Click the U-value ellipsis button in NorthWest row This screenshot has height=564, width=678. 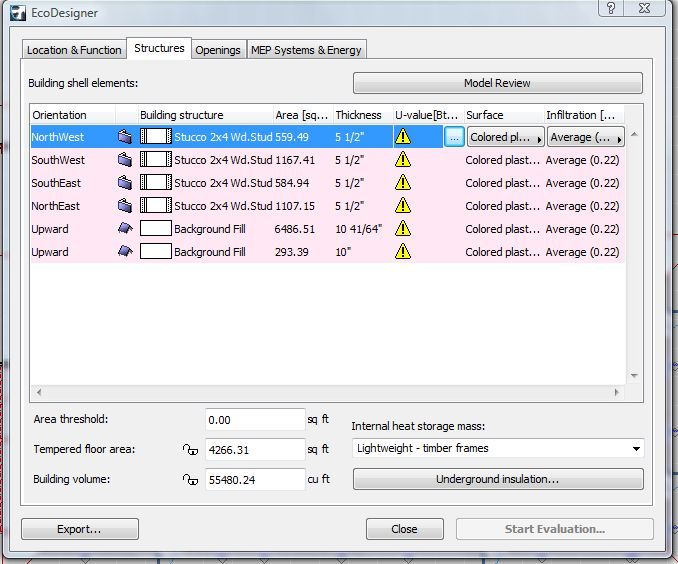pos(454,137)
